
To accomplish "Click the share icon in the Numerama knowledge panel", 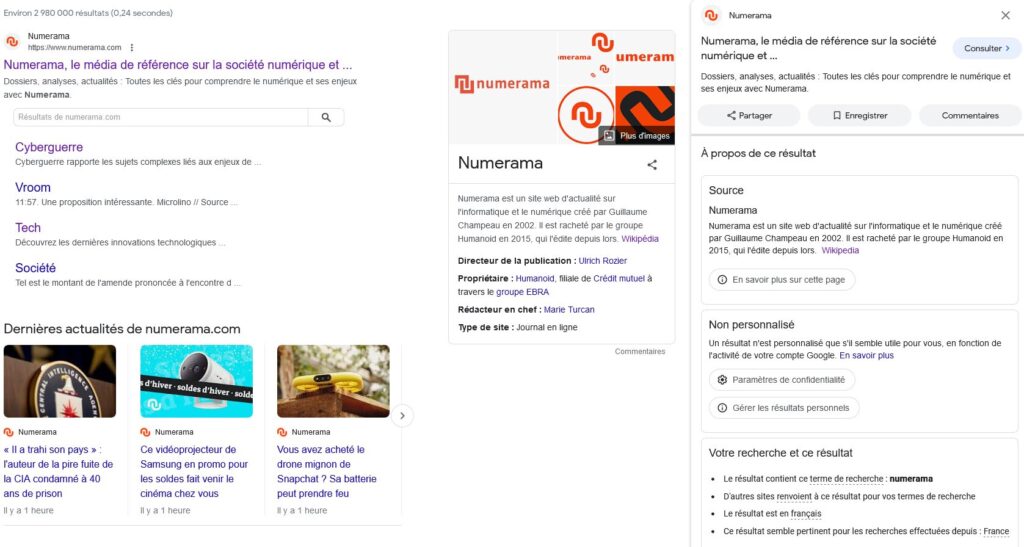I will coord(652,164).
